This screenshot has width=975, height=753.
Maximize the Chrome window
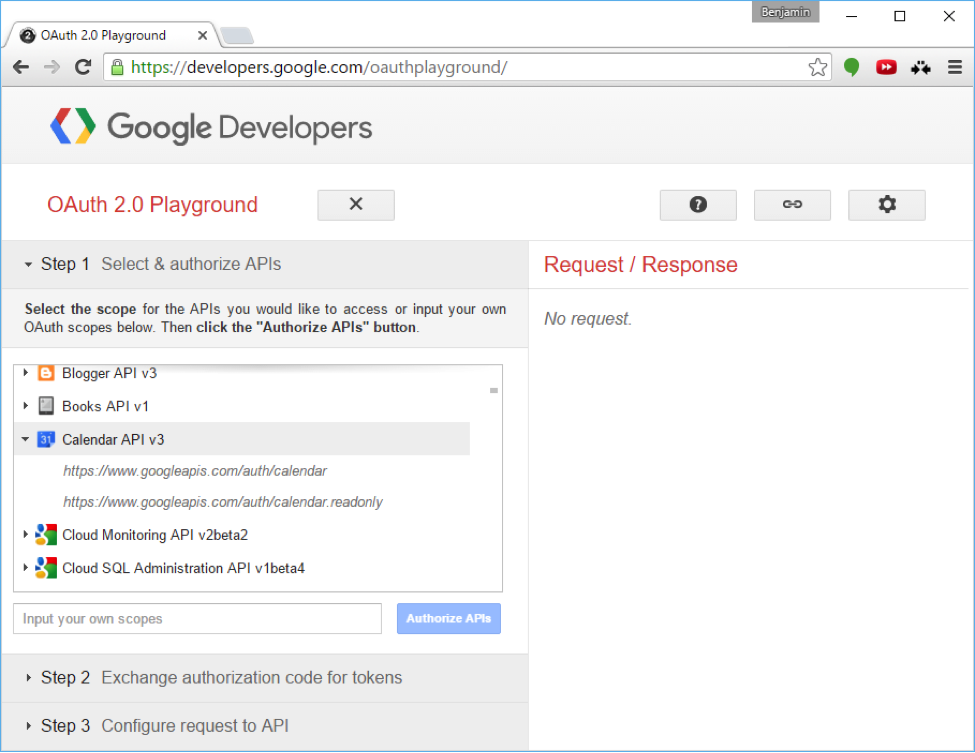(900, 16)
